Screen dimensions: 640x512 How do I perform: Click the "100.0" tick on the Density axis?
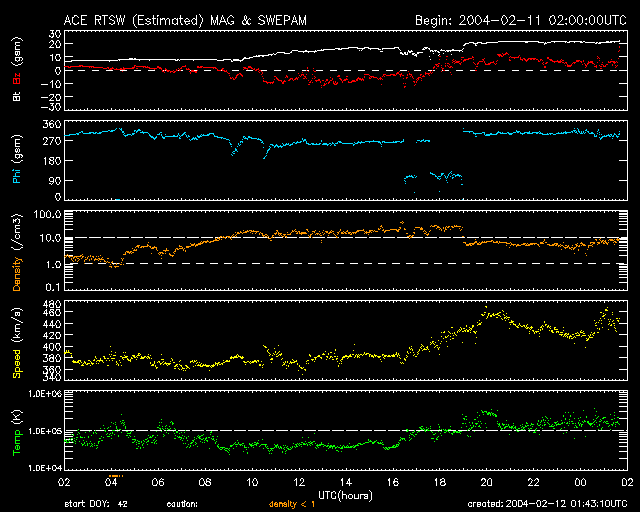tap(48, 214)
